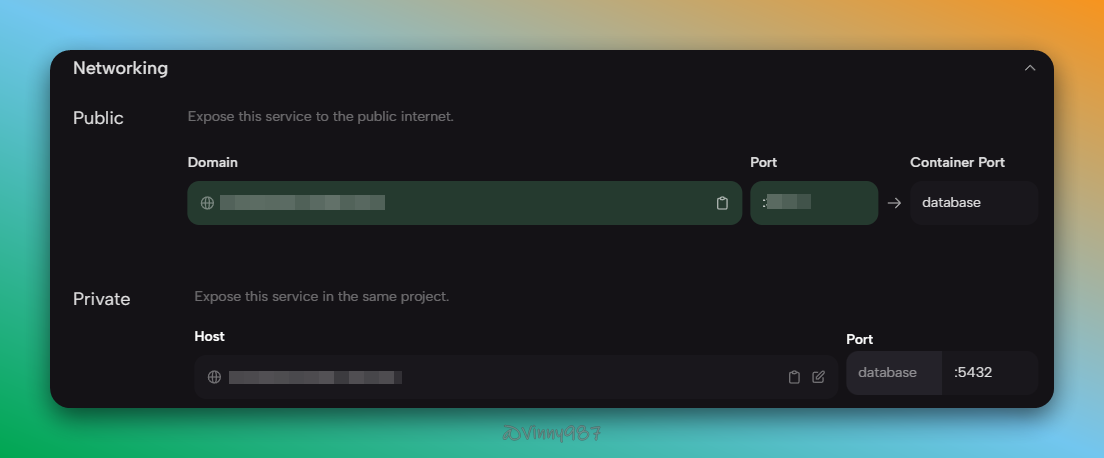Open the Container Port database selector
The width and height of the screenshot is (1104, 458).
tap(972, 203)
